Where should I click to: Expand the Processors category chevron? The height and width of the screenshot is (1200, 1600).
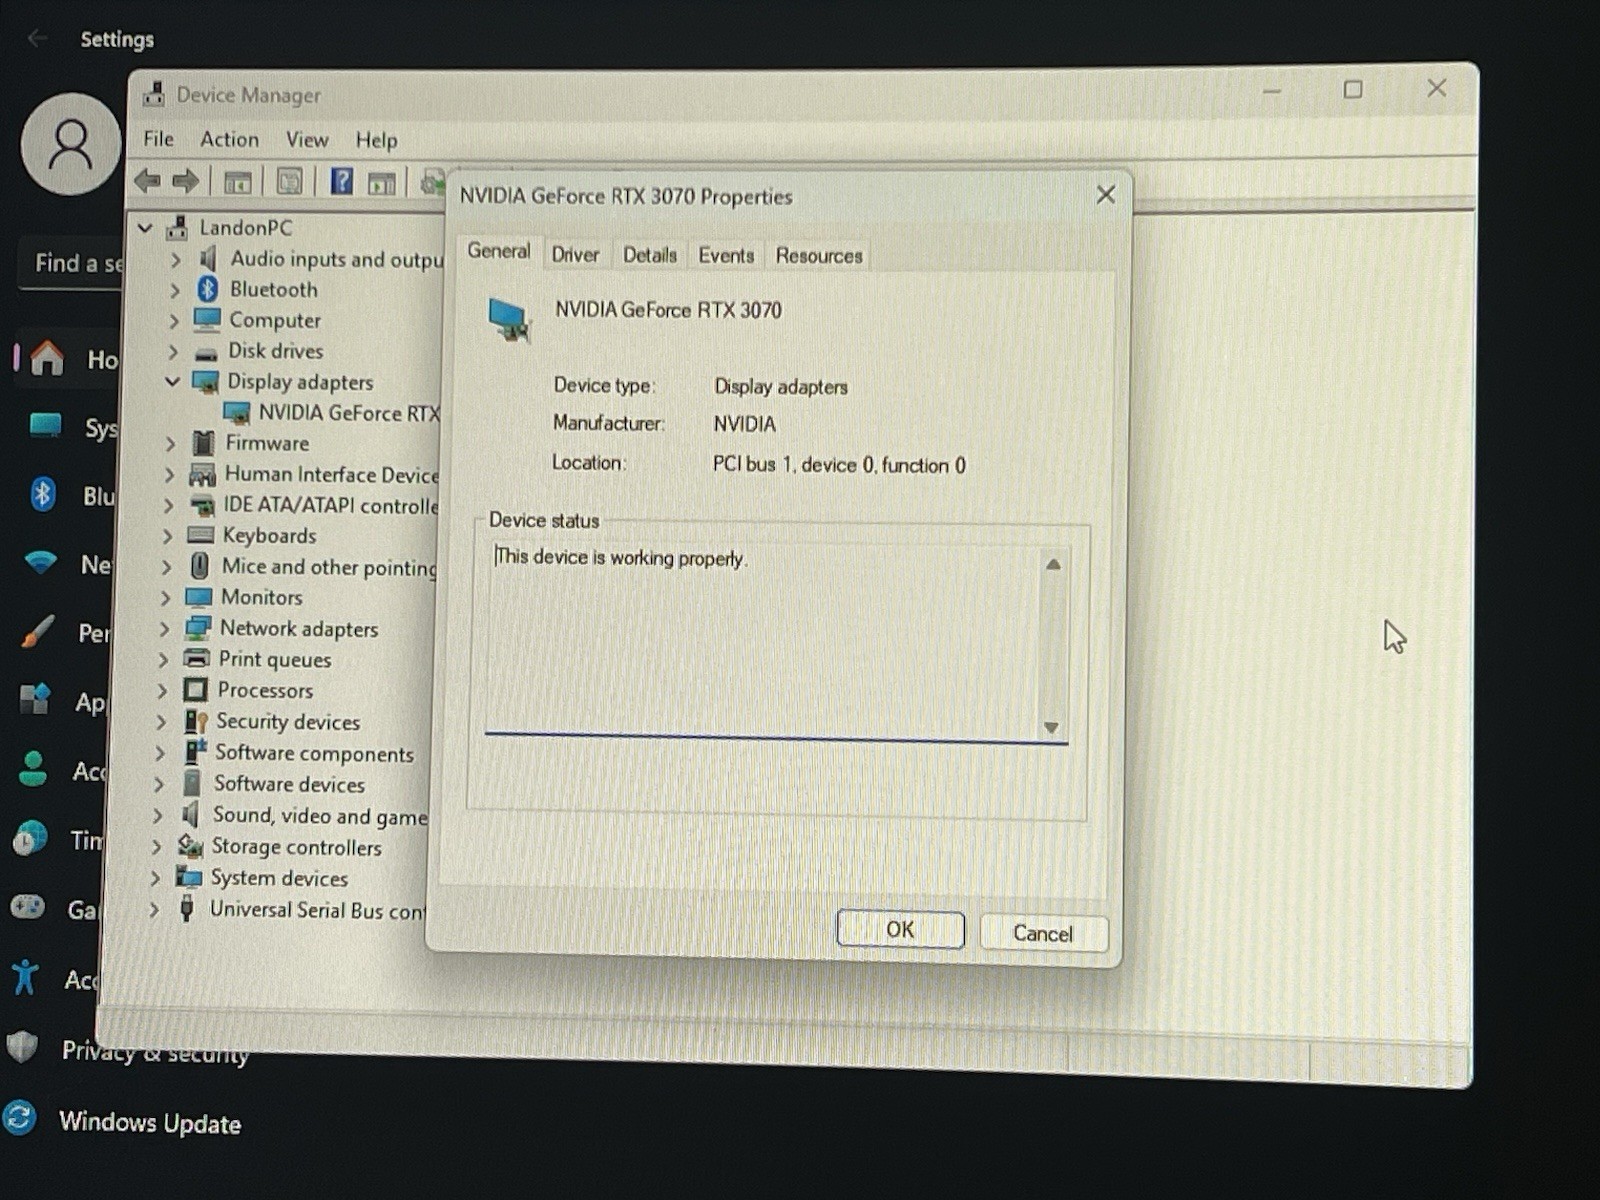162,690
